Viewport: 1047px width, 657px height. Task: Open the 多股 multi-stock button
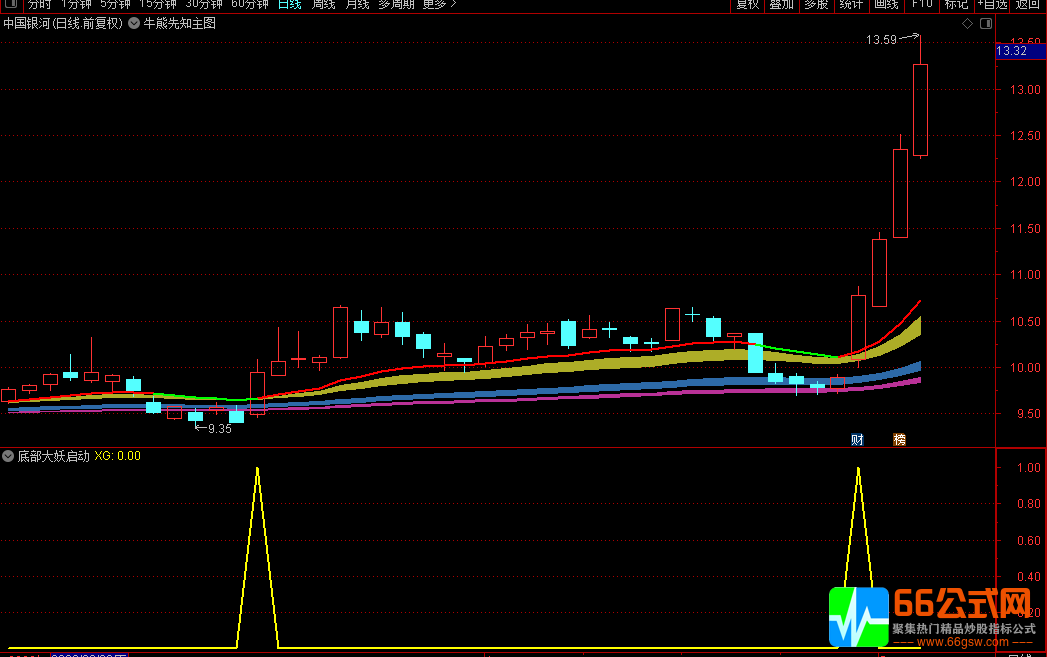[x=817, y=4]
